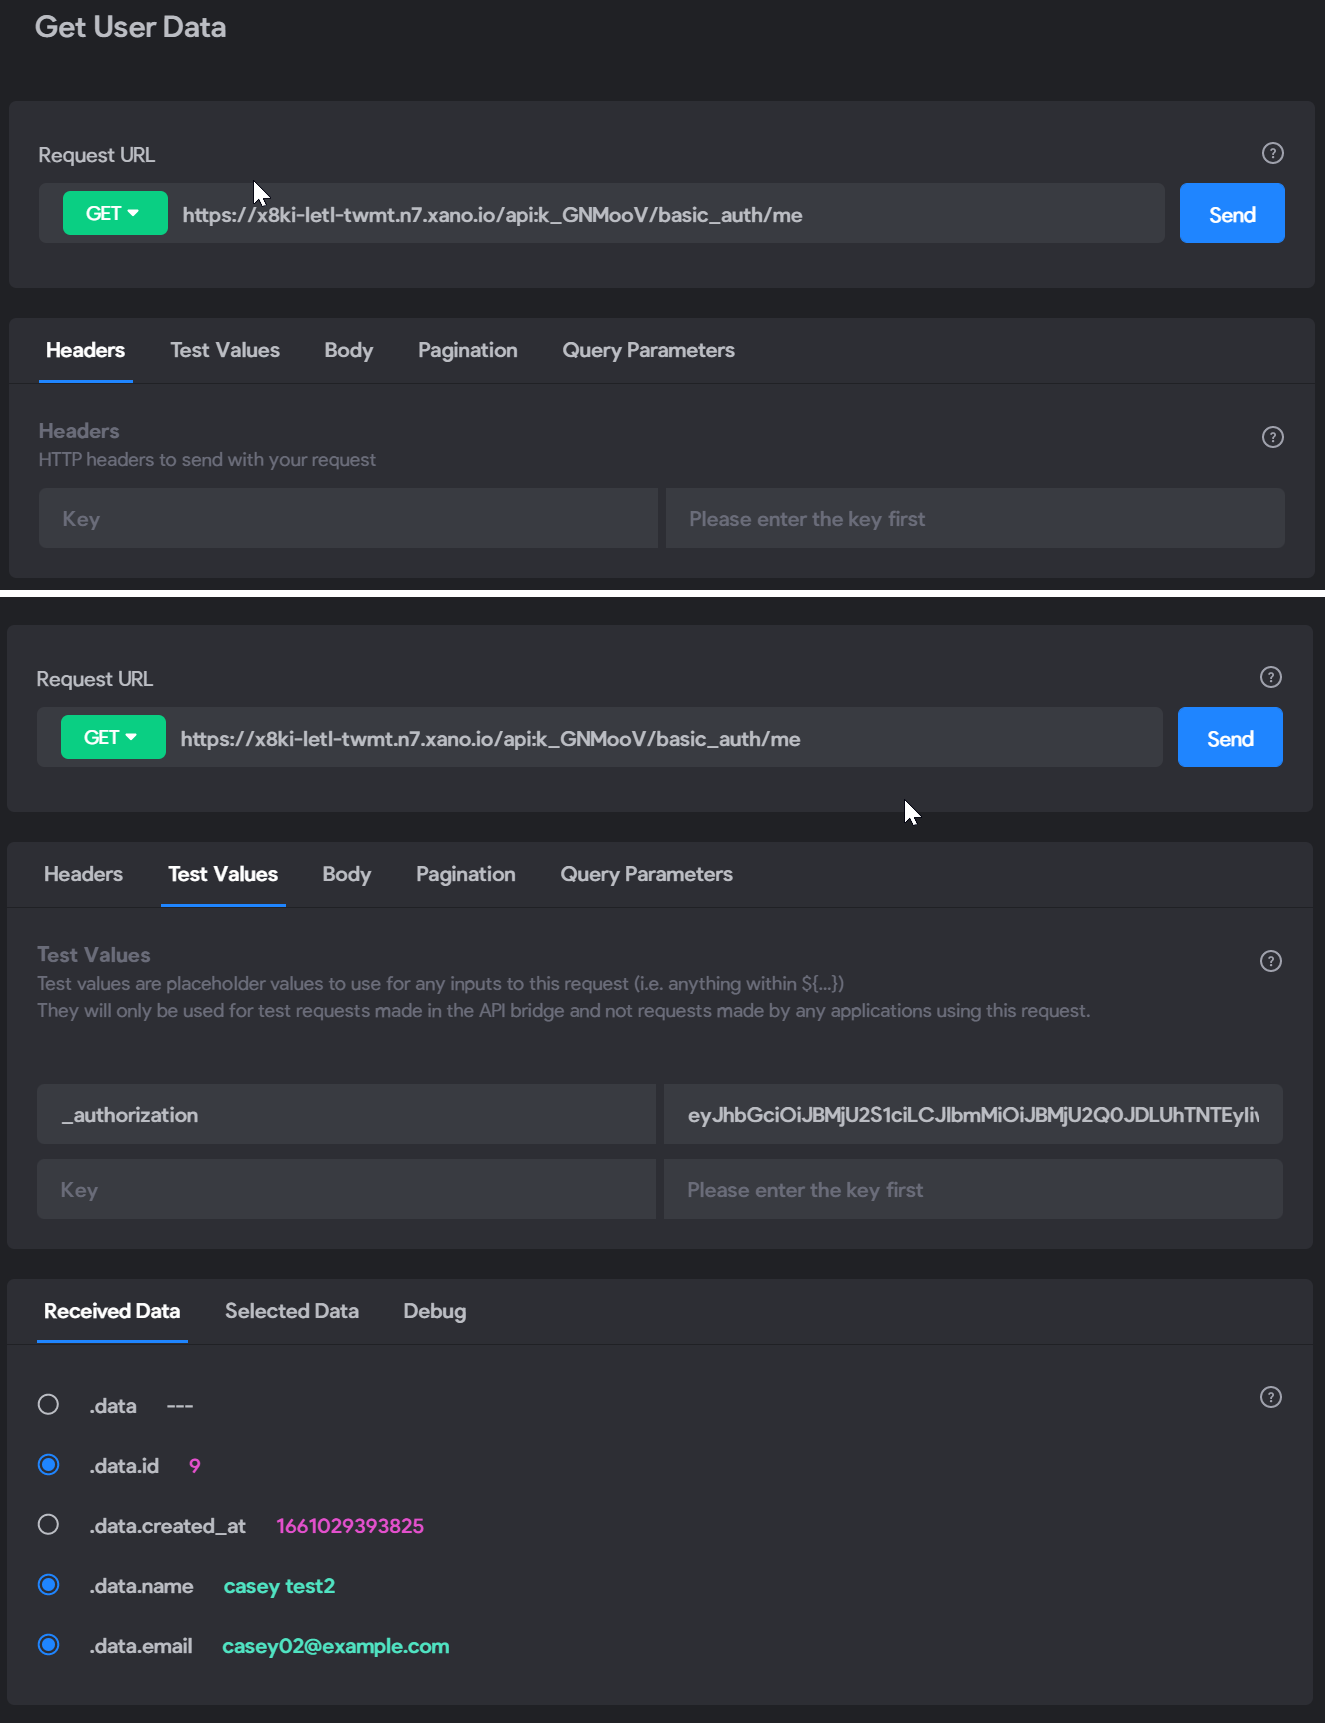This screenshot has width=1325, height=1723.
Task: Click empty value field under the token
Action: (x=973, y=1189)
